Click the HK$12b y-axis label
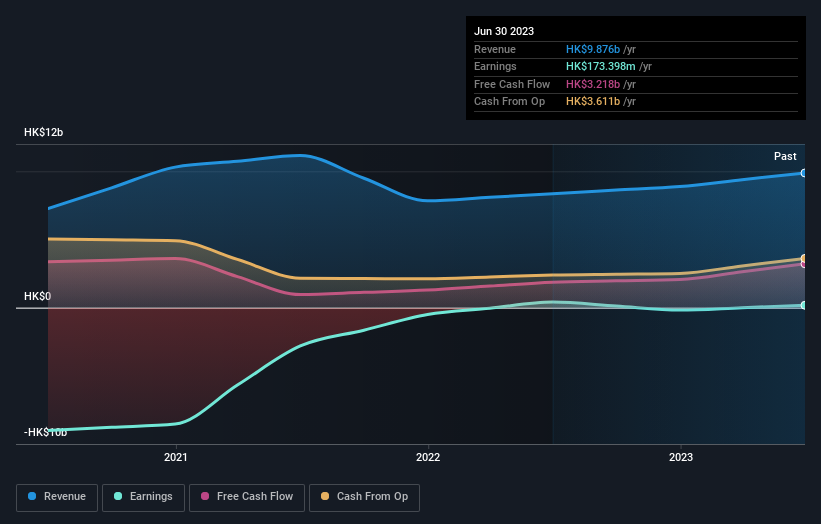Image resolution: width=821 pixels, height=524 pixels. click(x=43, y=132)
